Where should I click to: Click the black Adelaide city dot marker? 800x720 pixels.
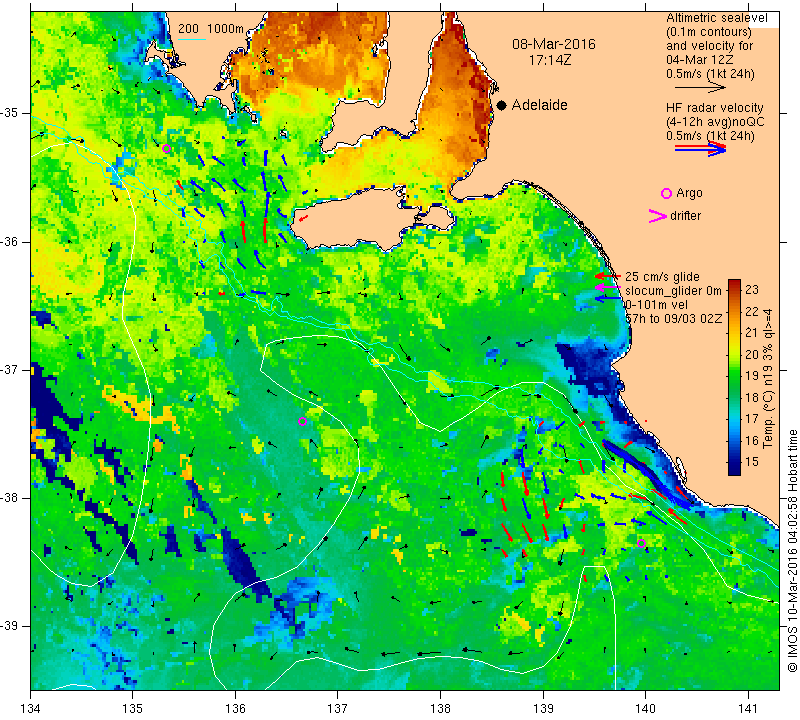(502, 105)
